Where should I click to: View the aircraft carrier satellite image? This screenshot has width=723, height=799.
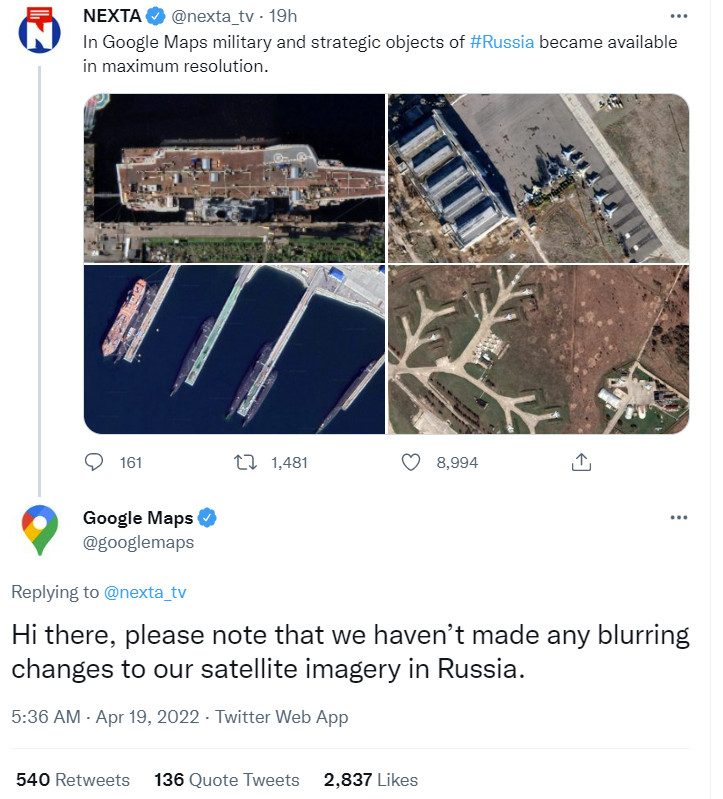coord(234,177)
